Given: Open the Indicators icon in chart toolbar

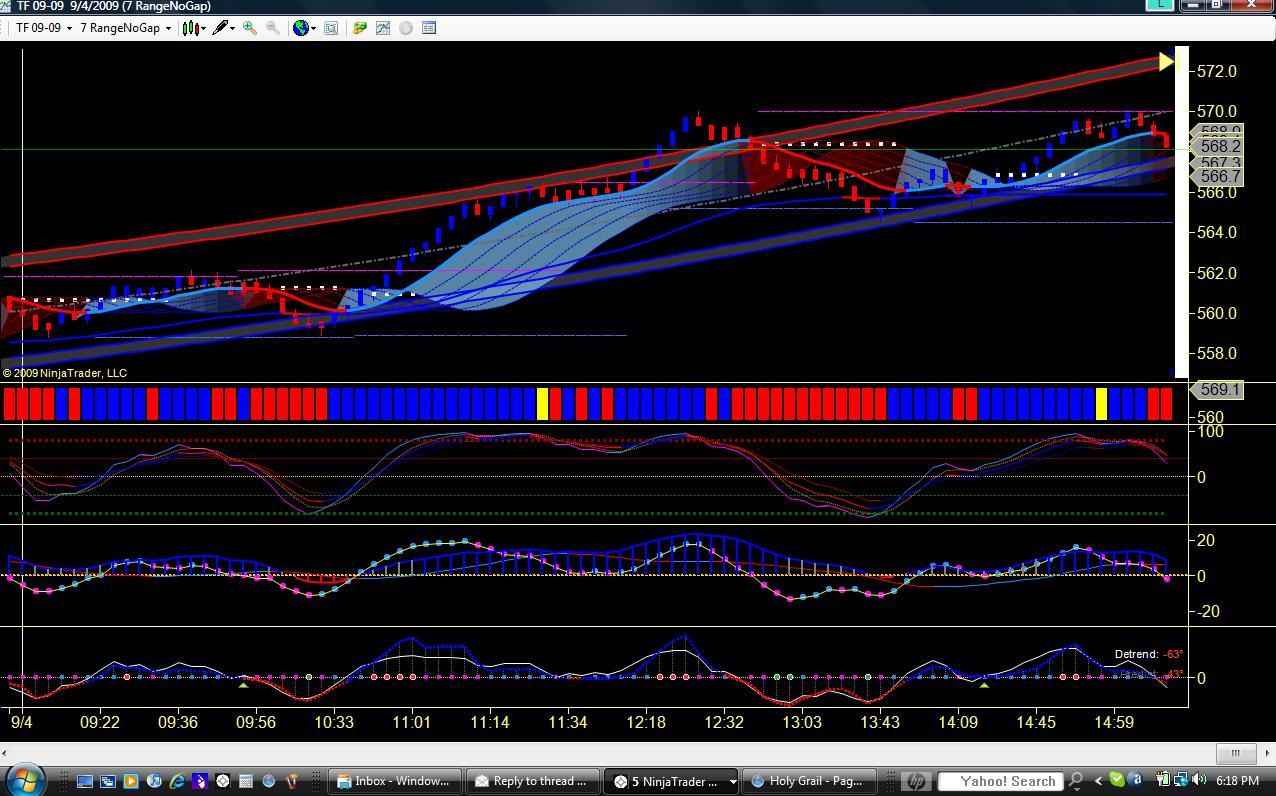Looking at the screenshot, I should click(383, 28).
